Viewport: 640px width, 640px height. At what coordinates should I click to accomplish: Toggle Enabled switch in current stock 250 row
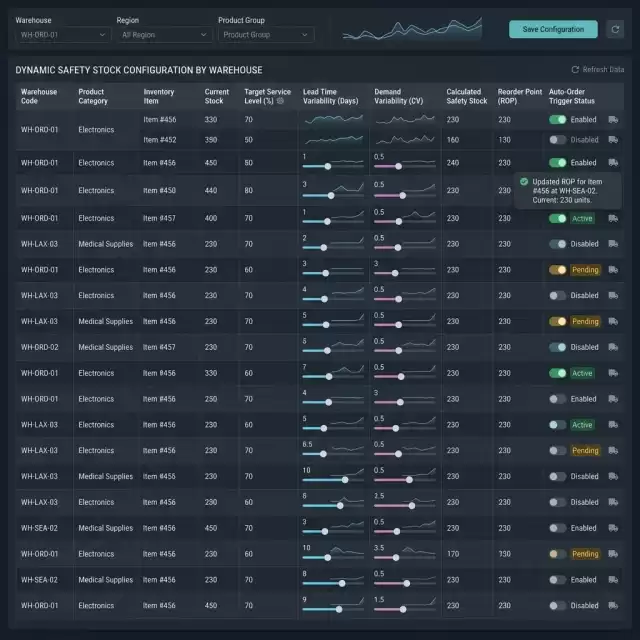[558, 399]
